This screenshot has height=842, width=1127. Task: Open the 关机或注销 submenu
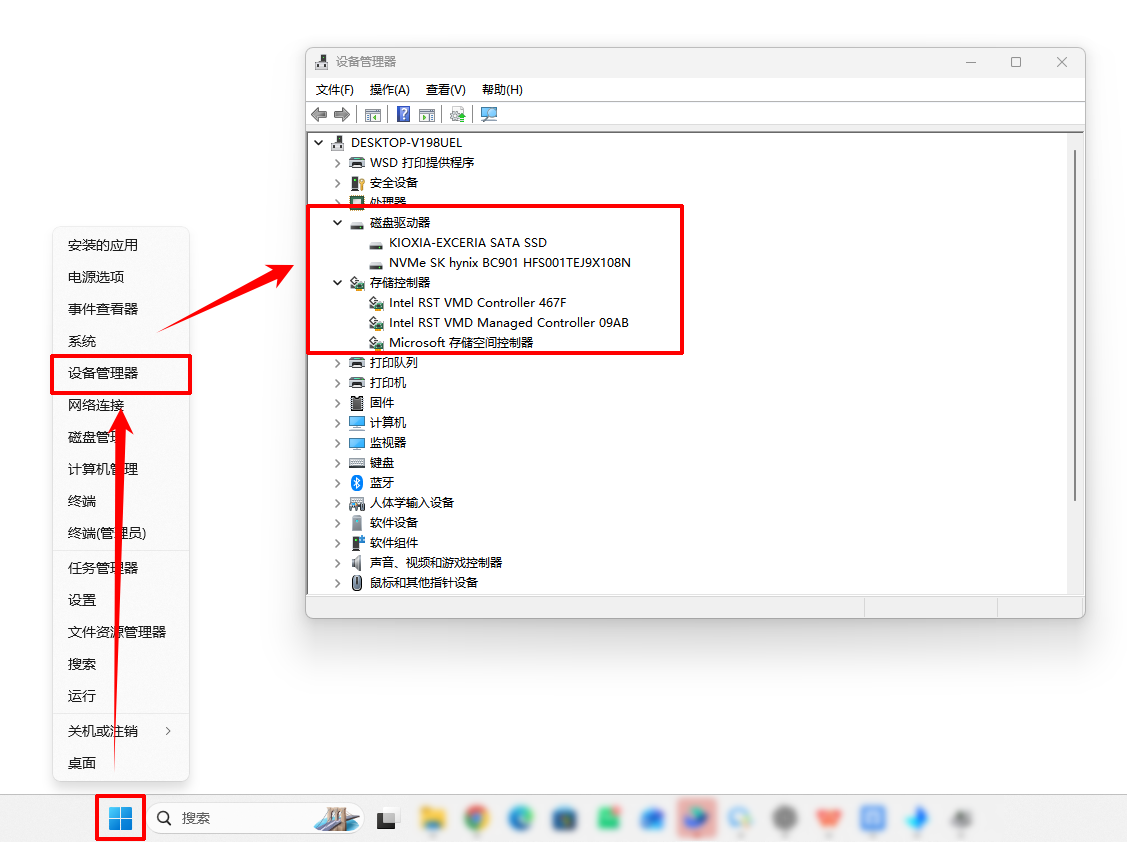121,731
